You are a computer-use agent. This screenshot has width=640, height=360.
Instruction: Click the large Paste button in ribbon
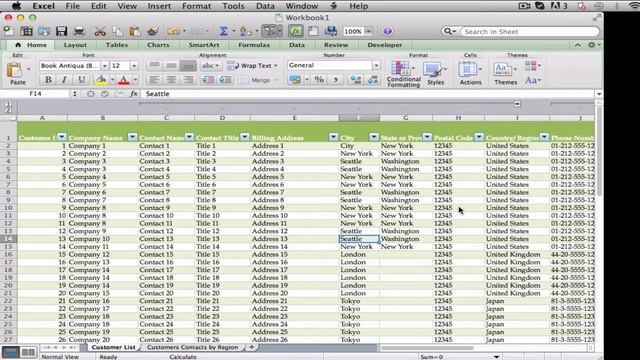tap(16, 73)
